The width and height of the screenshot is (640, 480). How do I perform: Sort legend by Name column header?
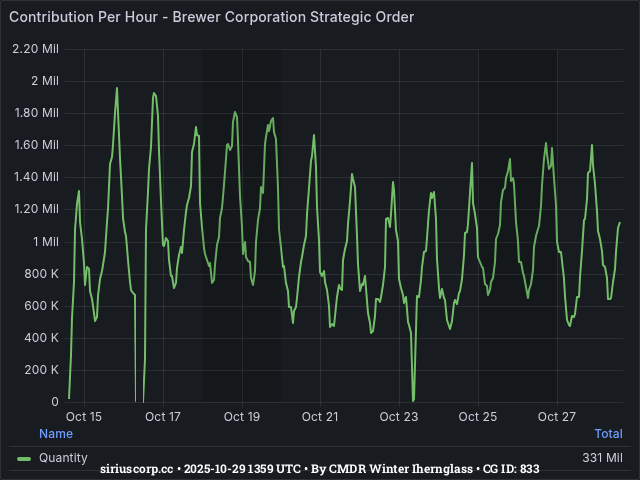[x=56, y=433]
